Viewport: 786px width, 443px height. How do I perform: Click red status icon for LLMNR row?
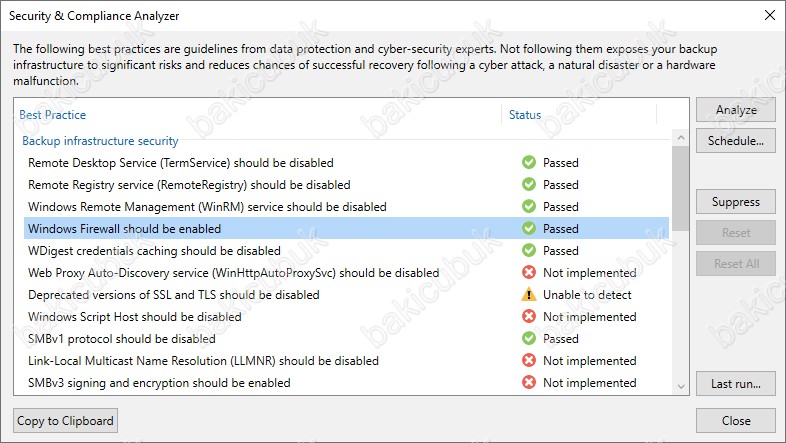click(528, 361)
